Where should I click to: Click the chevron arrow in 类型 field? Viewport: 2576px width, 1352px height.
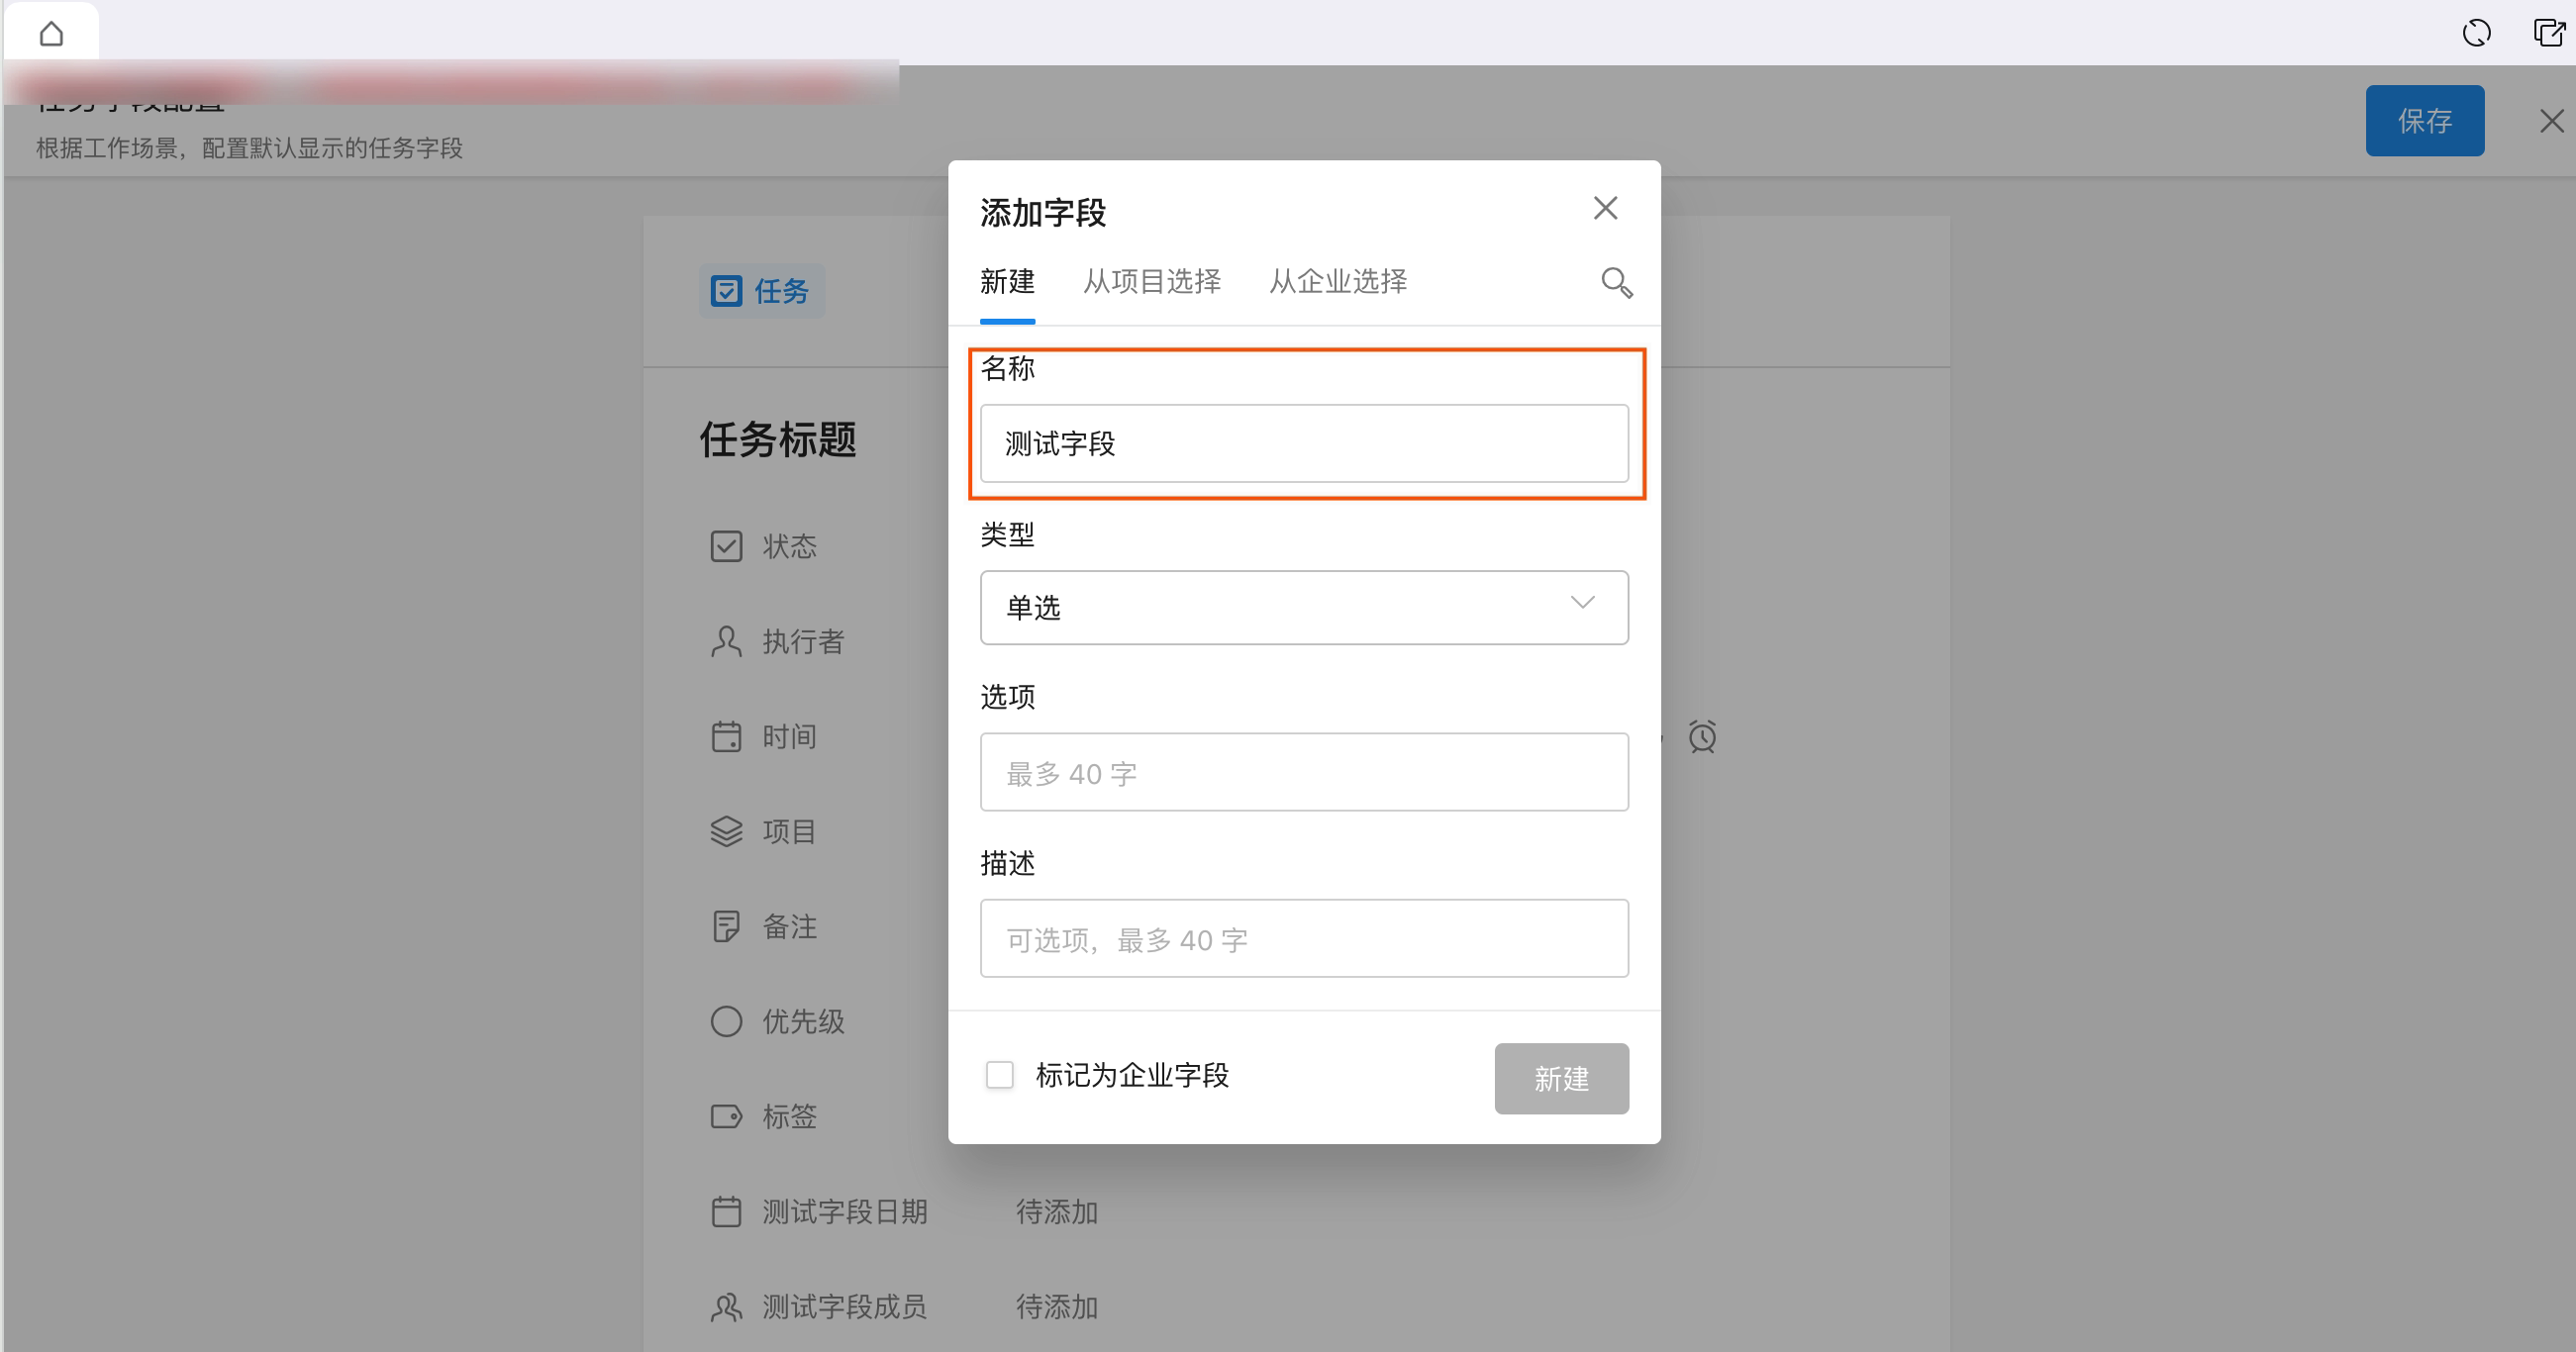pos(1581,603)
